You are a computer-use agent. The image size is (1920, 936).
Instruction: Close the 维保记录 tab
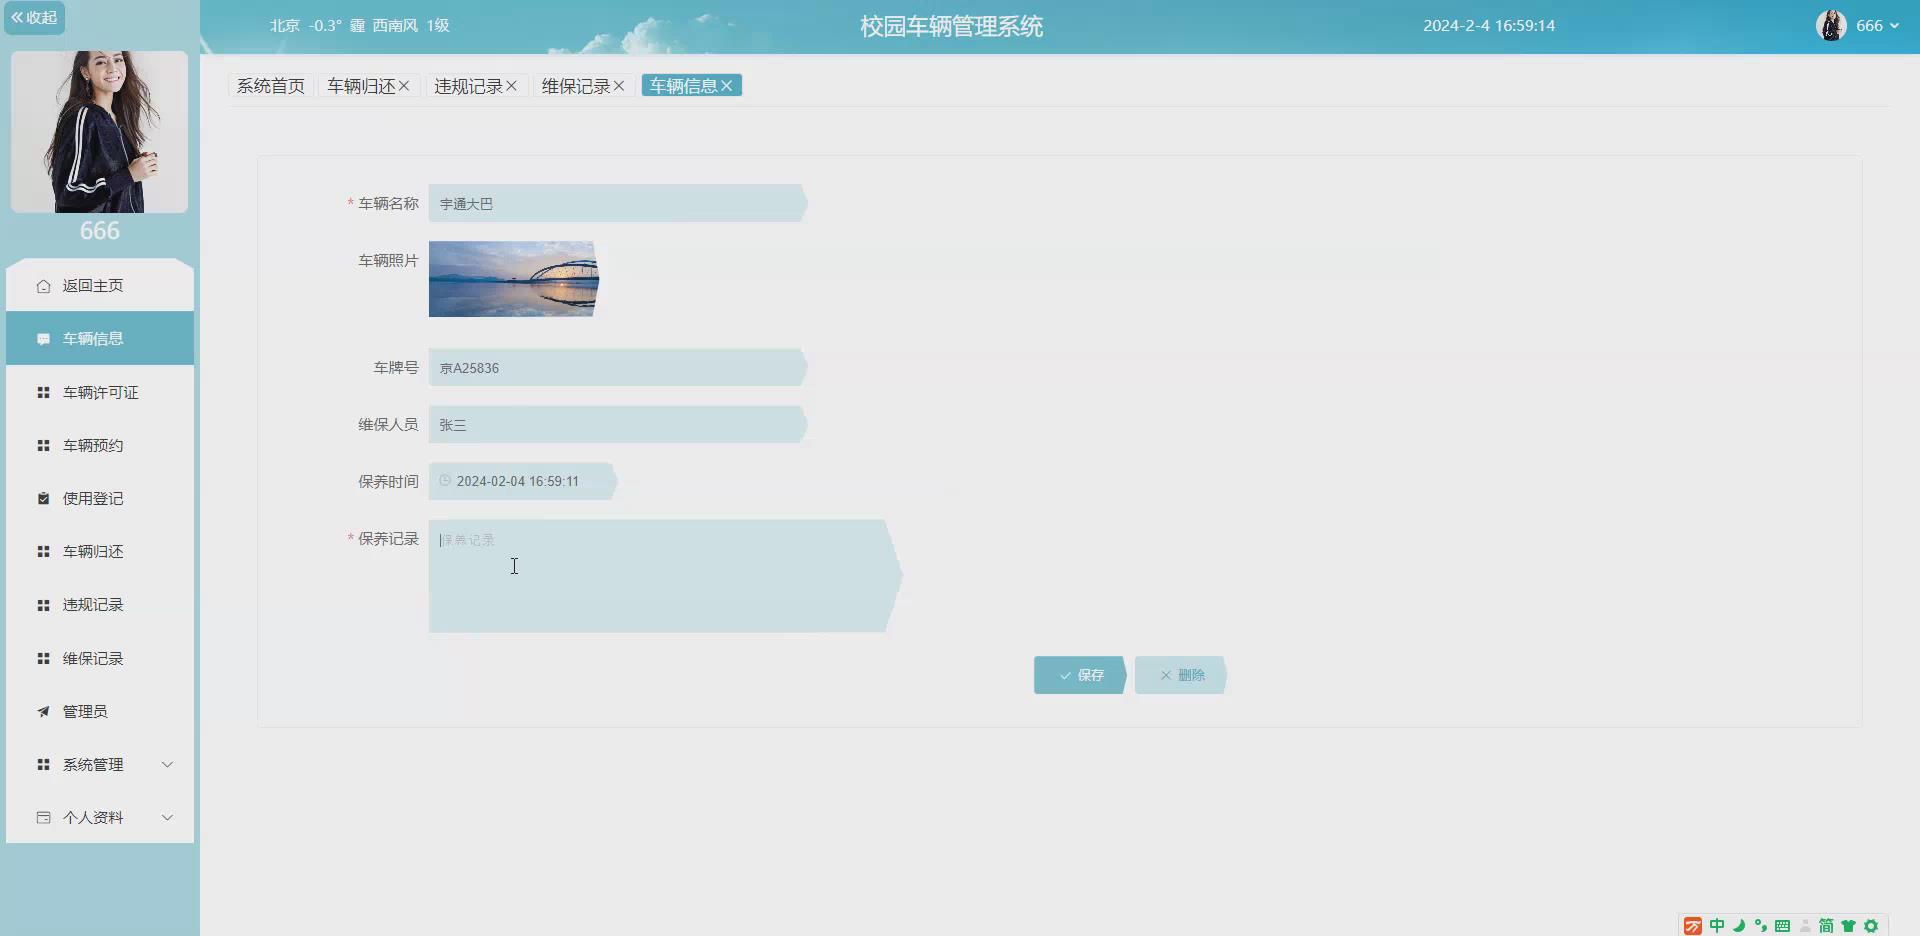(x=619, y=86)
